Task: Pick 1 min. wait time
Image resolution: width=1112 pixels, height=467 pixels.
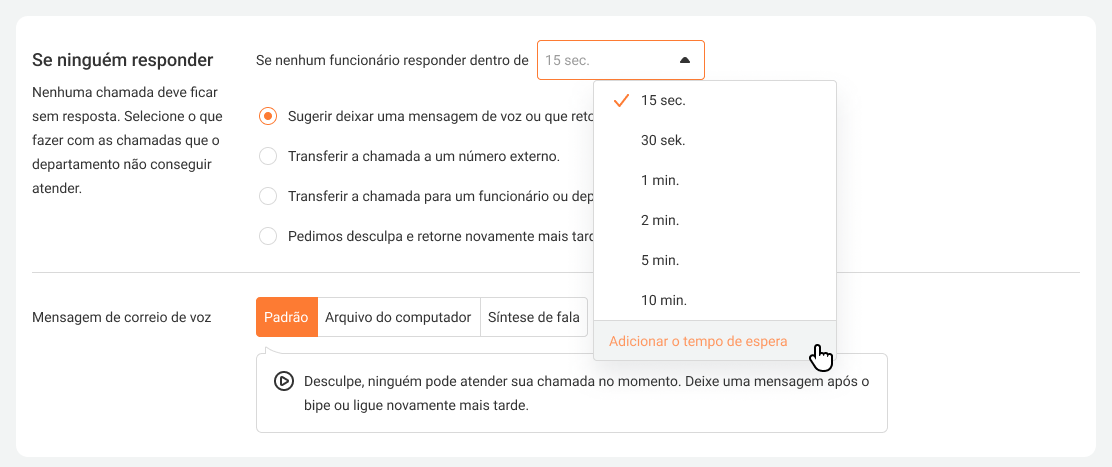Action: click(660, 180)
